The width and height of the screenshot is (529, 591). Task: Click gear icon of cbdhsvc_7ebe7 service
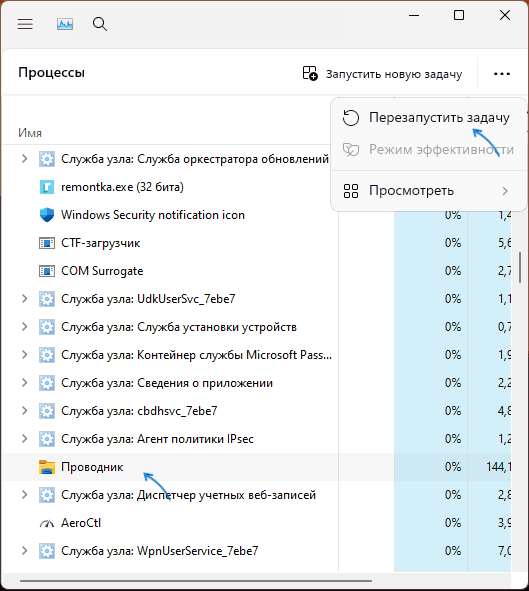coord(47,411)
